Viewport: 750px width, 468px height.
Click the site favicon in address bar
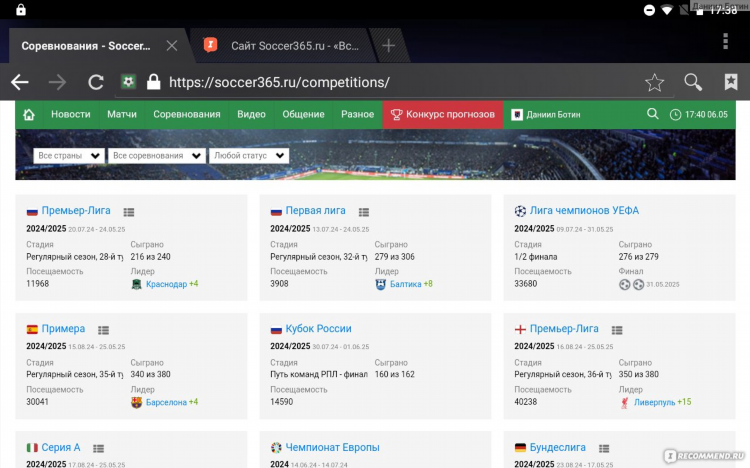click(x=128, y=82)
